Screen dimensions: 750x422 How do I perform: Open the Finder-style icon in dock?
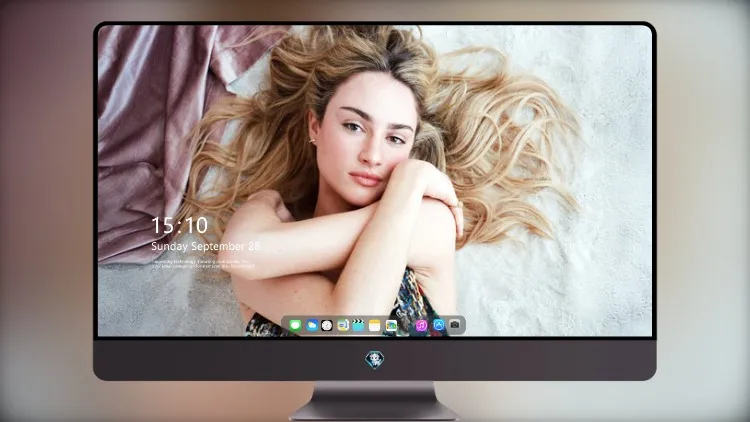(342, 326)
